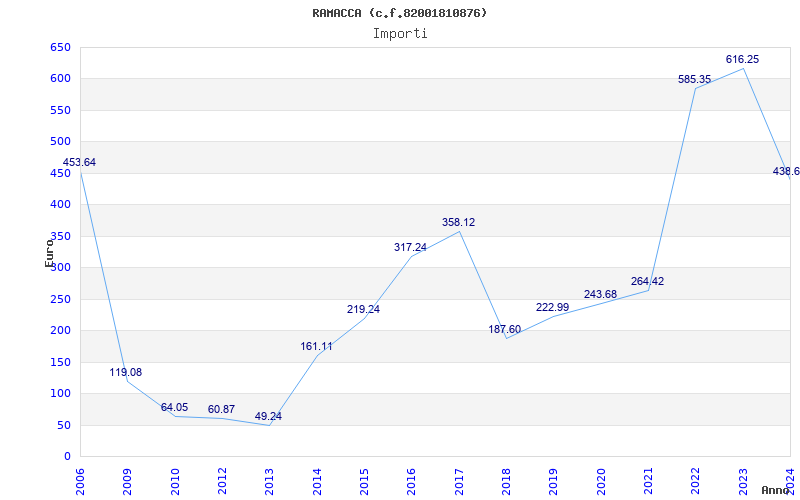Click the 2006 x-axis year label
The image size is (800, 500).
pyautogui.click(x=80, y=482)
